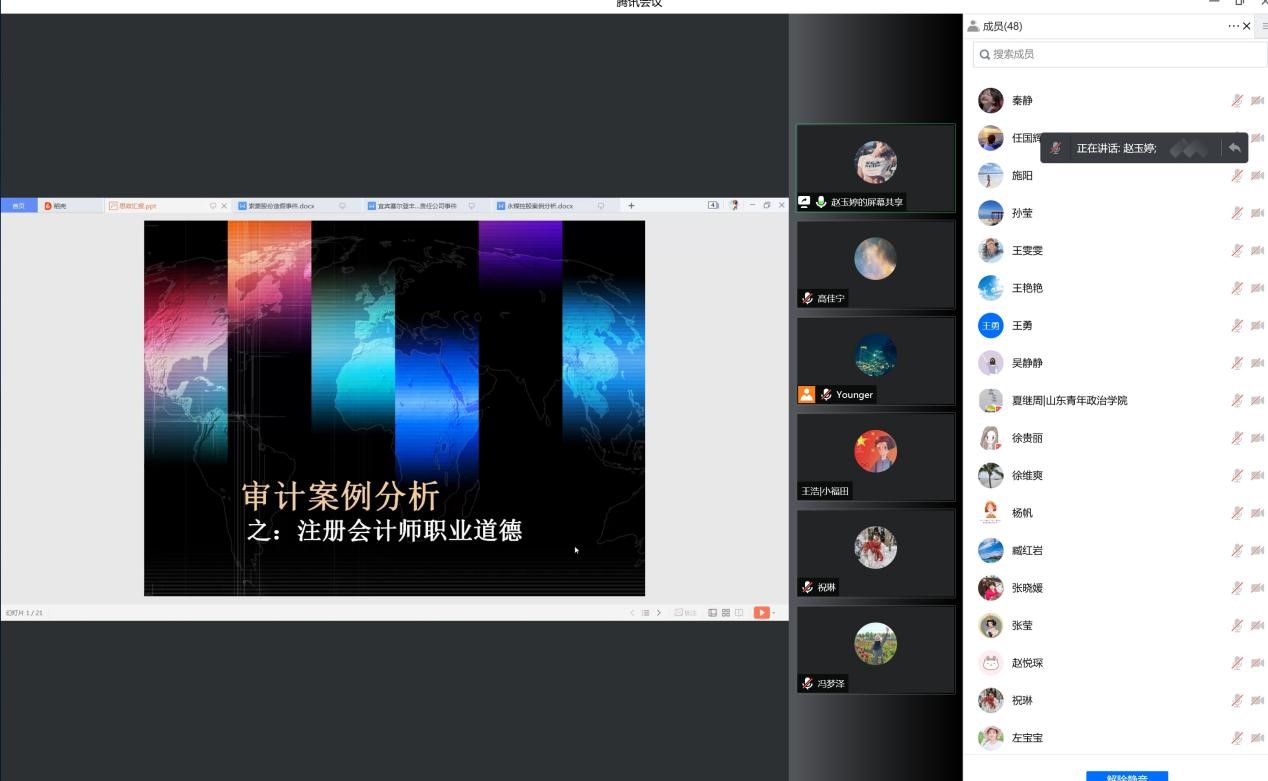Viewport: 1268px width, 781px height.
Task: Open slide list icon between navigation arrows
Action: tap(645, 613)
